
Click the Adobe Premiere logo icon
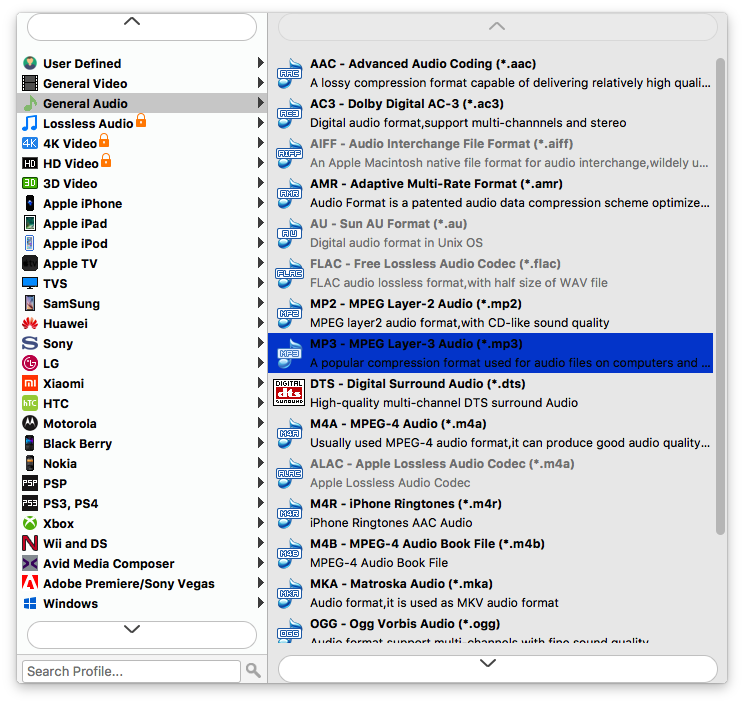click(x=30, y=583)
